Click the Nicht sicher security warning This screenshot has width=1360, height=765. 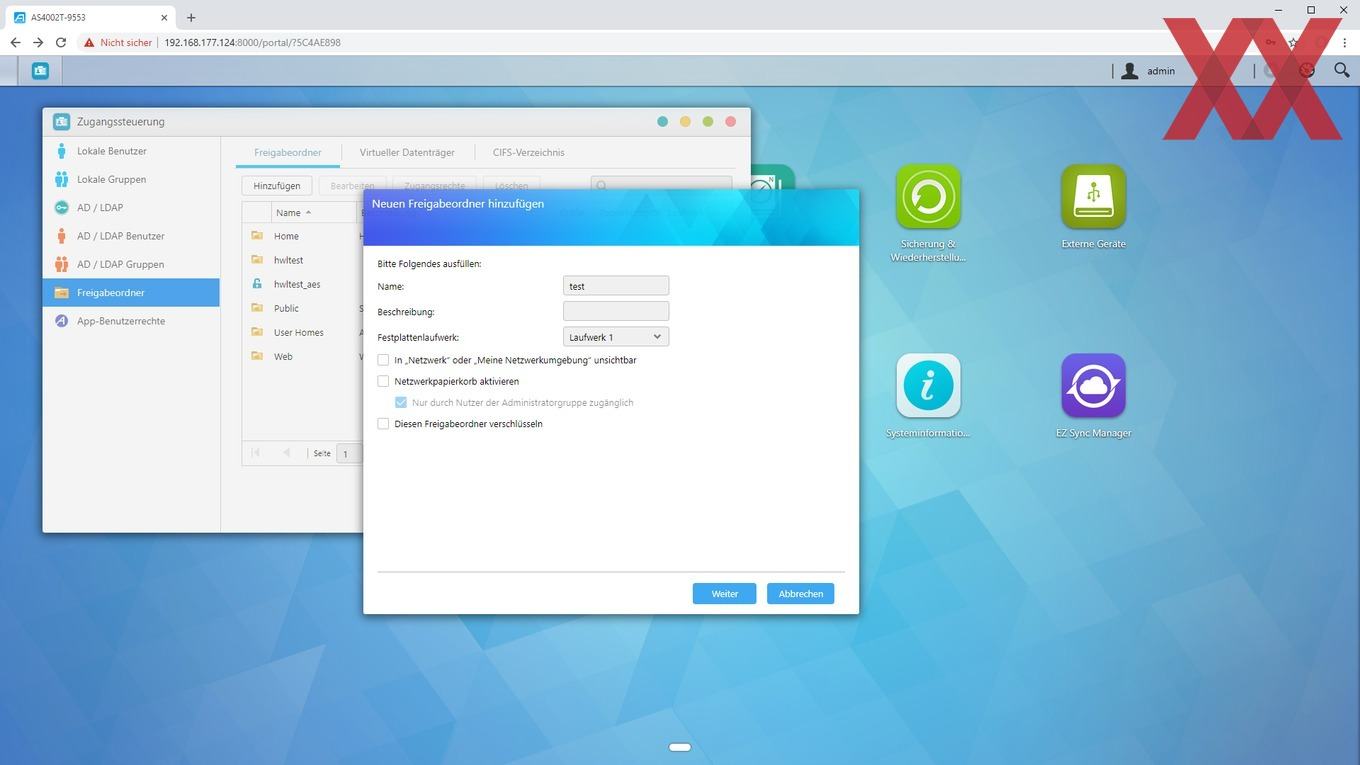[x=117, y=43]
